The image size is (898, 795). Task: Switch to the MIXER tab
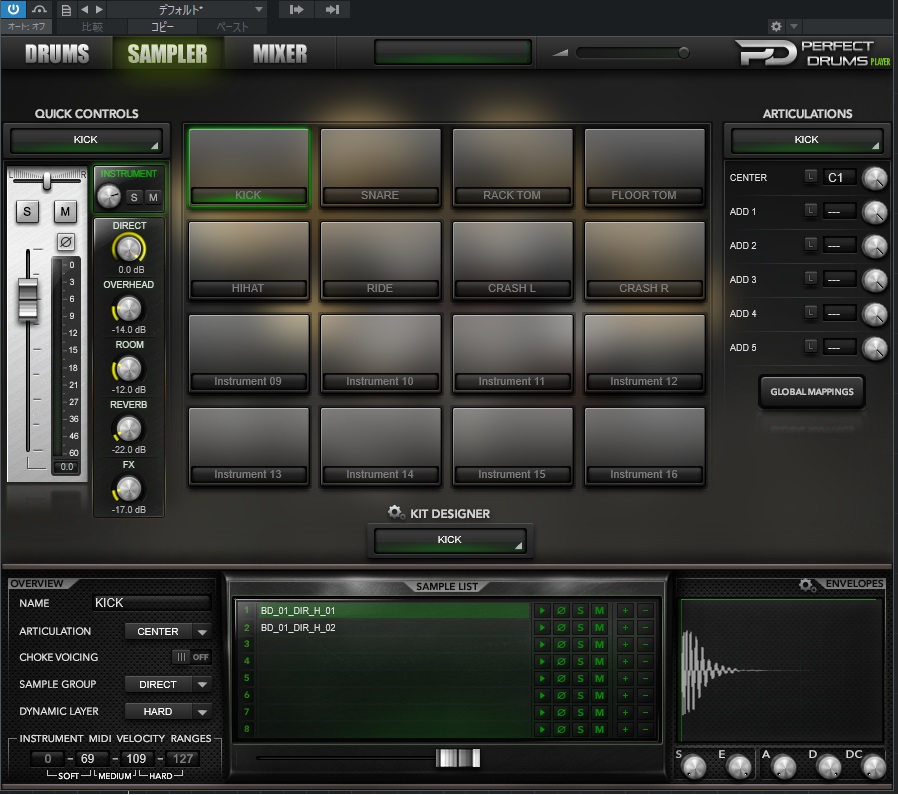tap(280, 54)
